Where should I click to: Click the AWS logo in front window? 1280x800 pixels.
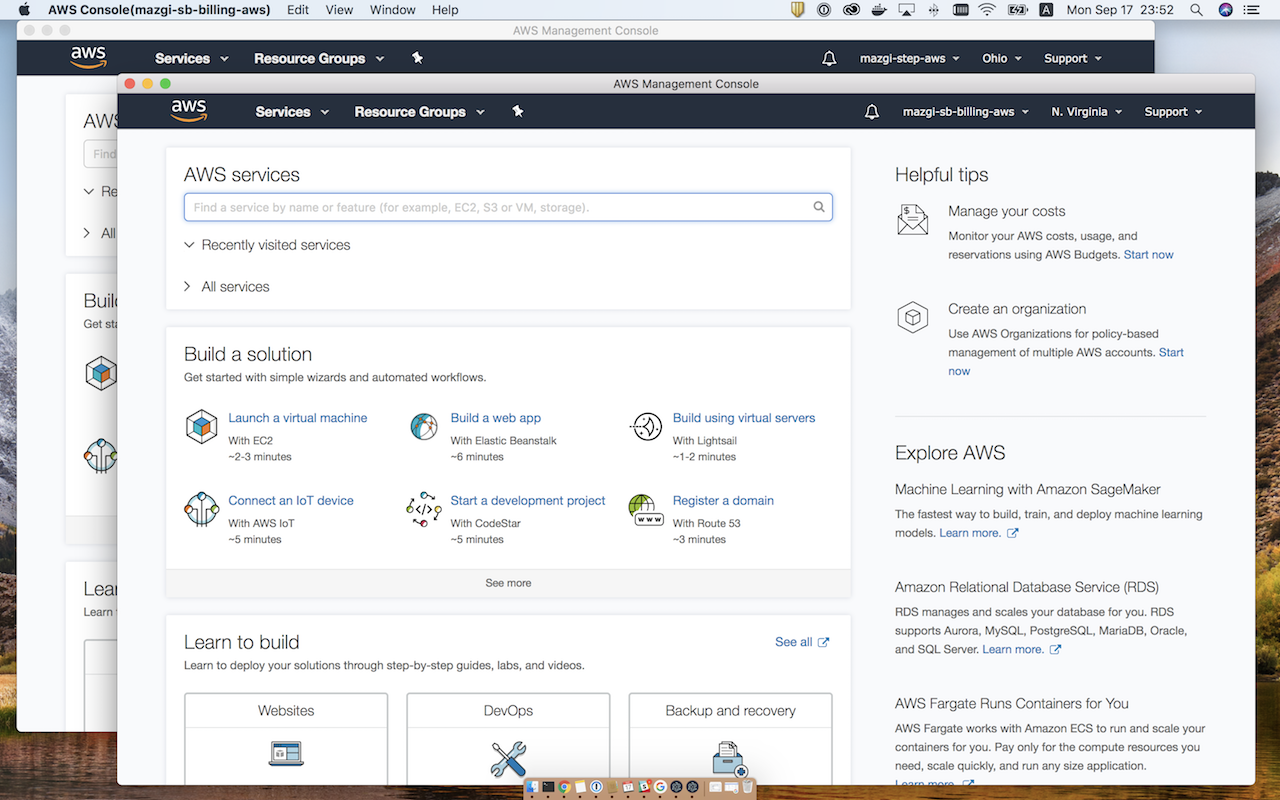(x=188, y=111)
